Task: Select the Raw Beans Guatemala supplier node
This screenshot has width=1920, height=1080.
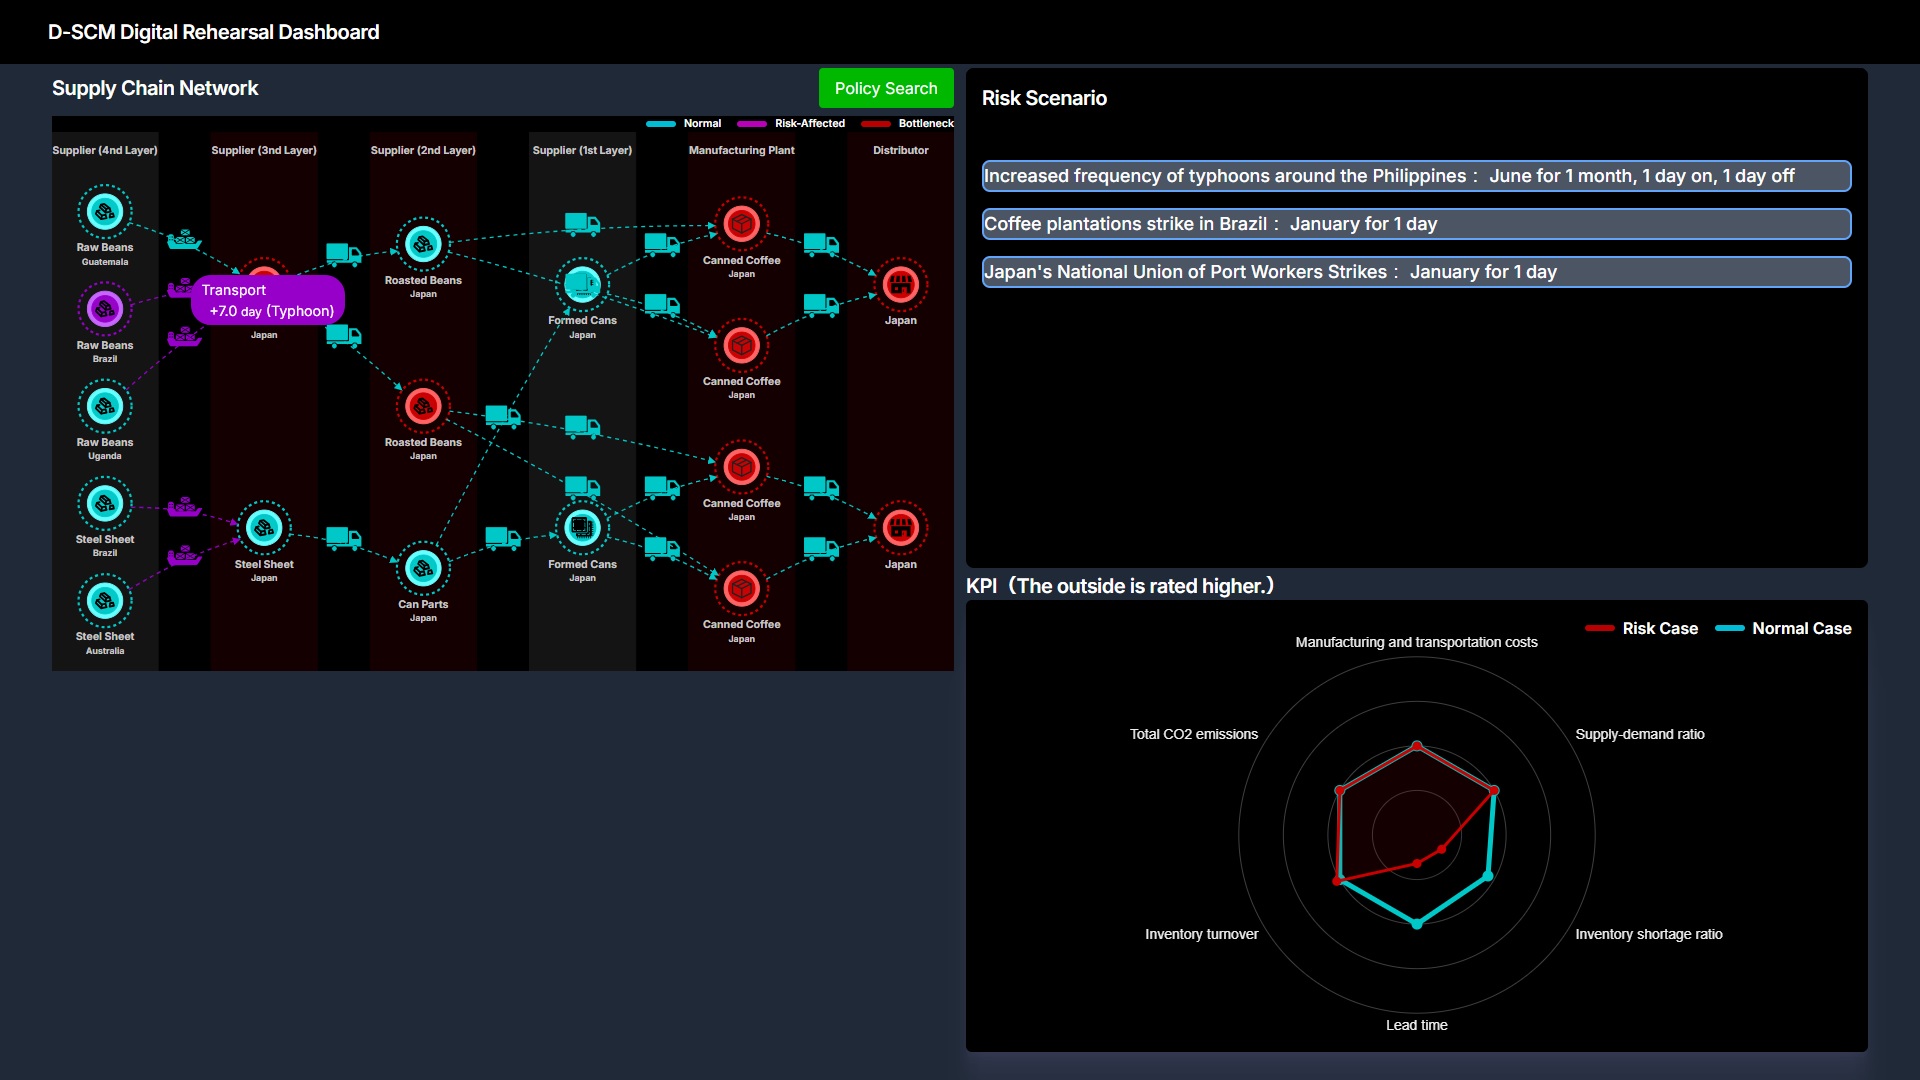Action: pyautogui.click(x=105, y=211)
